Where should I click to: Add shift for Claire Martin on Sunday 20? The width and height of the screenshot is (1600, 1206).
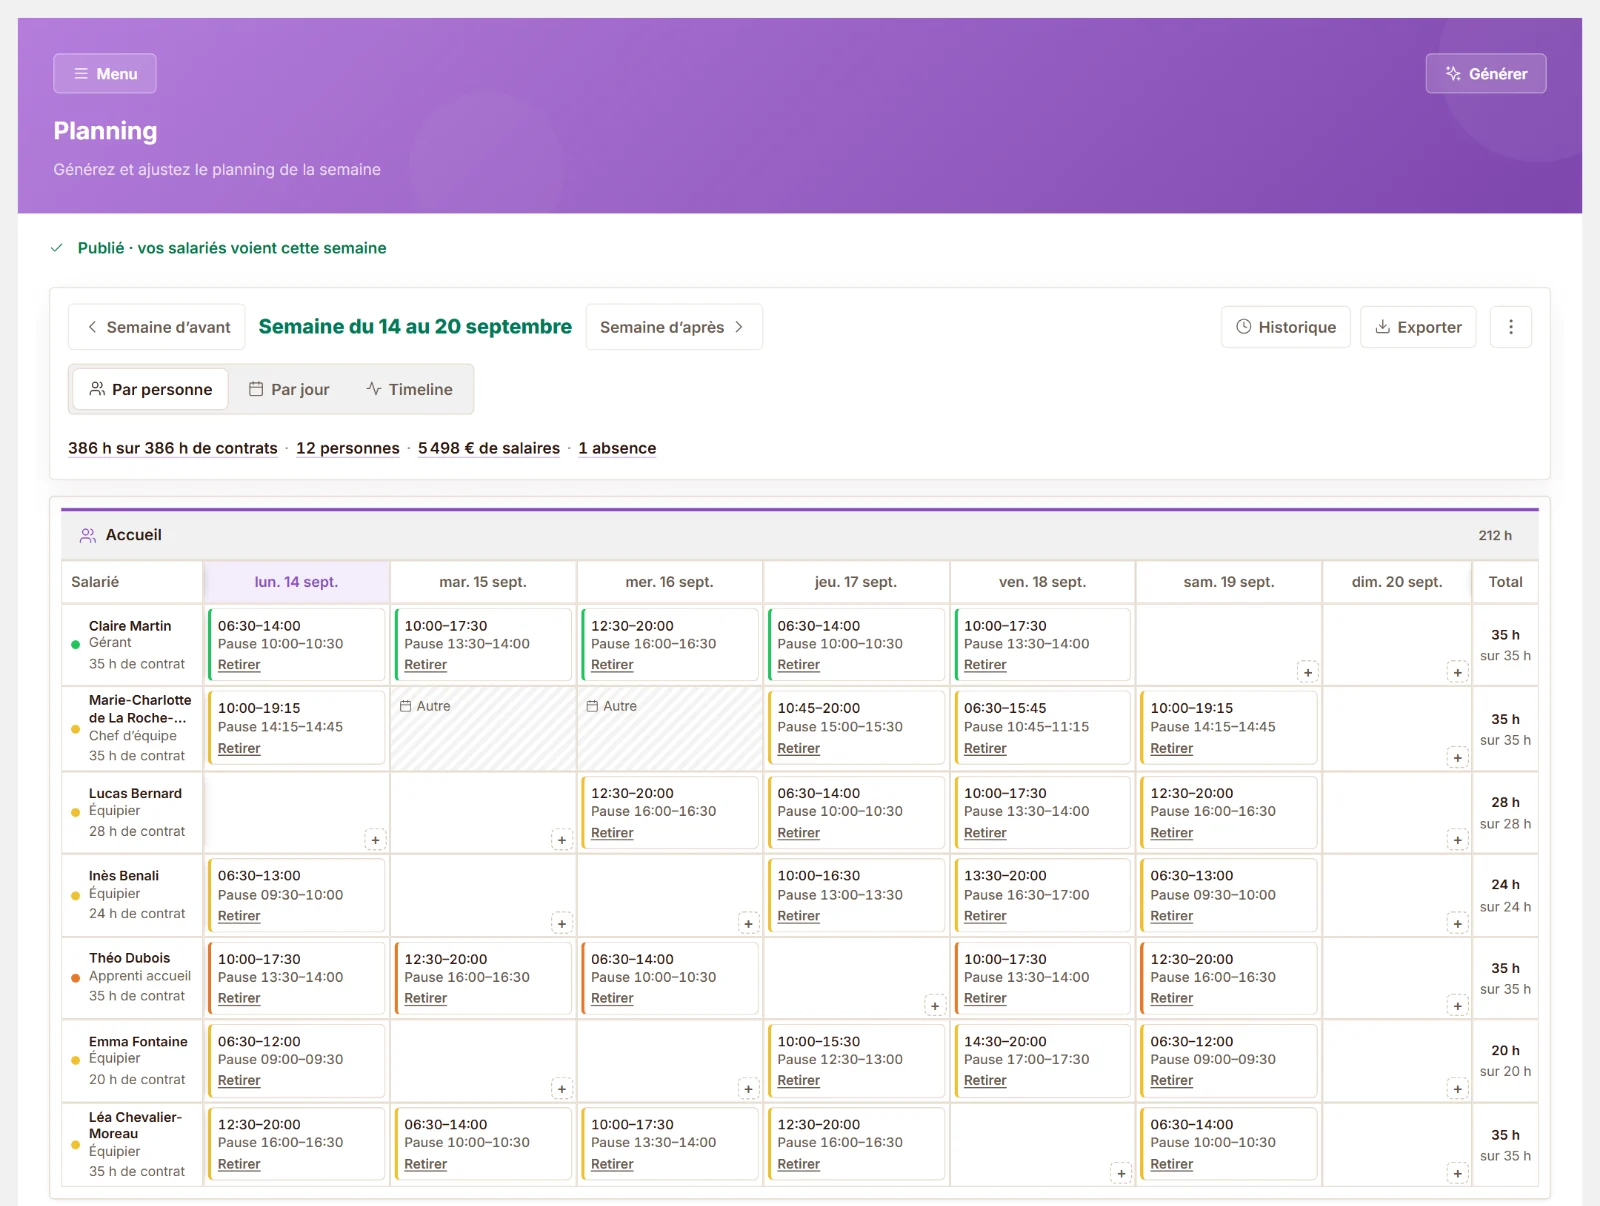tap(1457, 672)
